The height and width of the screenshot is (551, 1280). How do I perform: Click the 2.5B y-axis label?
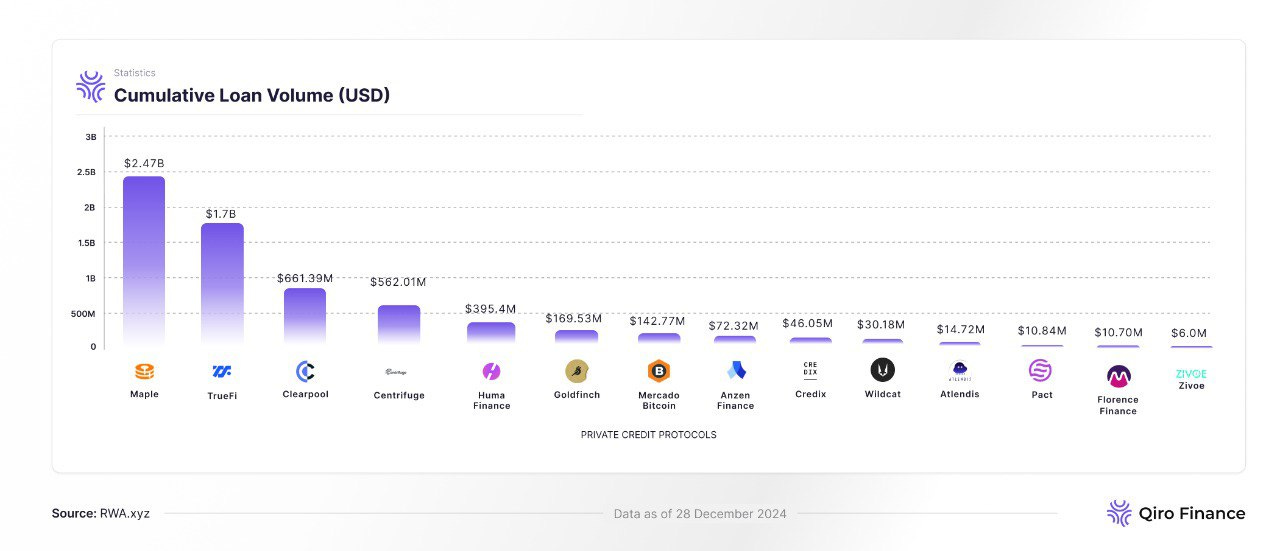pyautogui.click(x=88, y=172)
